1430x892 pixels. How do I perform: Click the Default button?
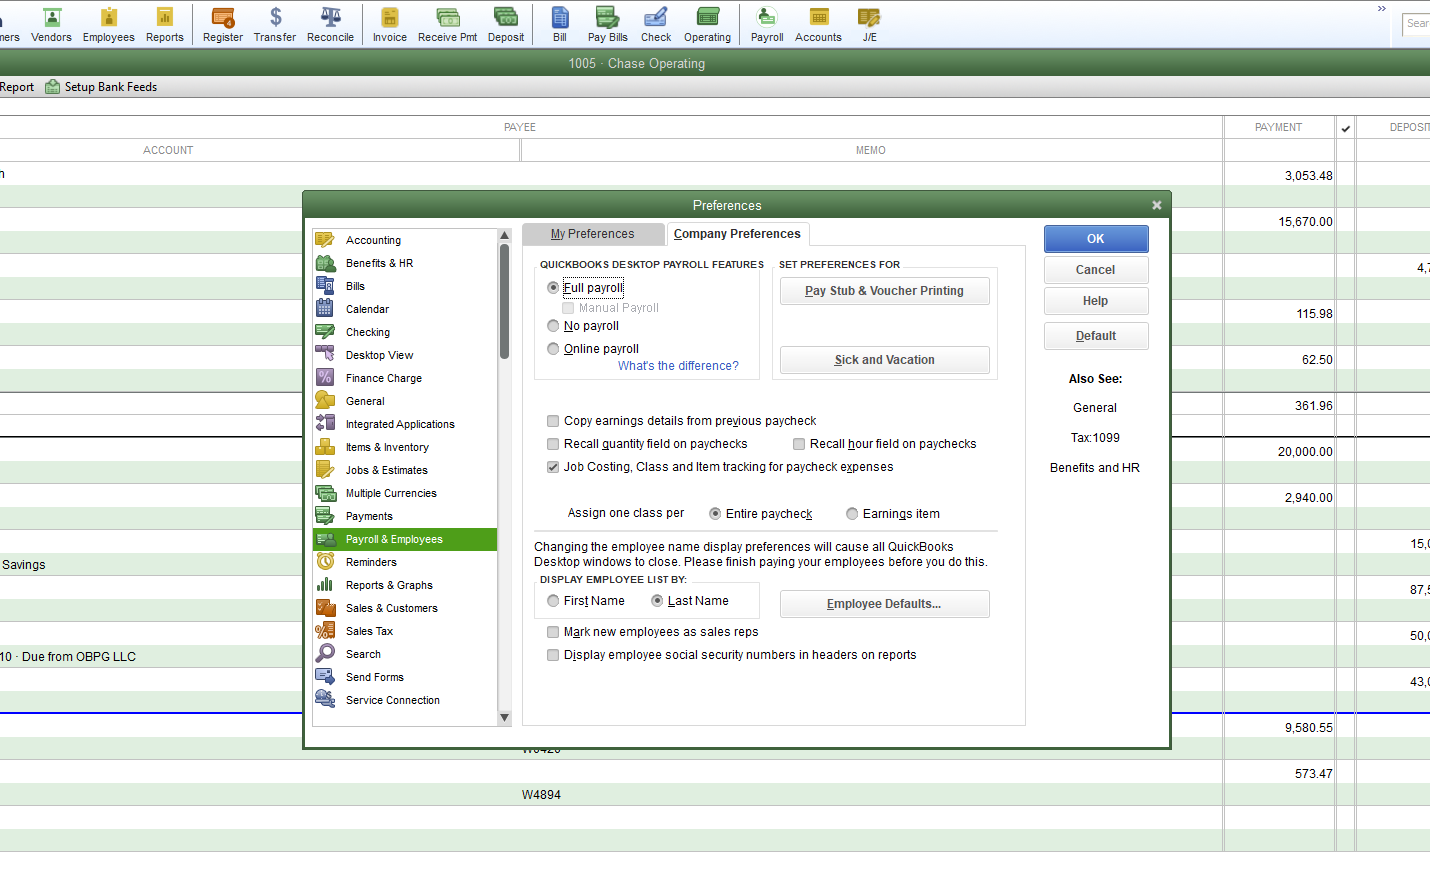(x=1096, y=336)
